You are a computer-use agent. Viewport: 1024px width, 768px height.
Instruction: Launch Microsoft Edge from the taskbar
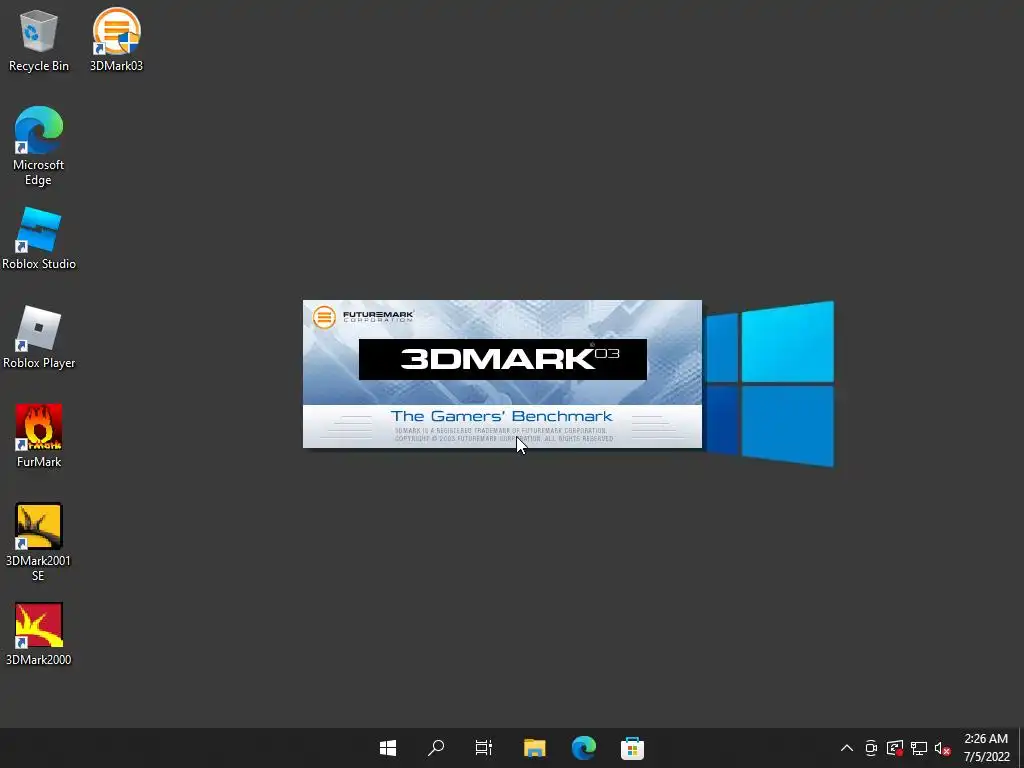tap(584, 748)
